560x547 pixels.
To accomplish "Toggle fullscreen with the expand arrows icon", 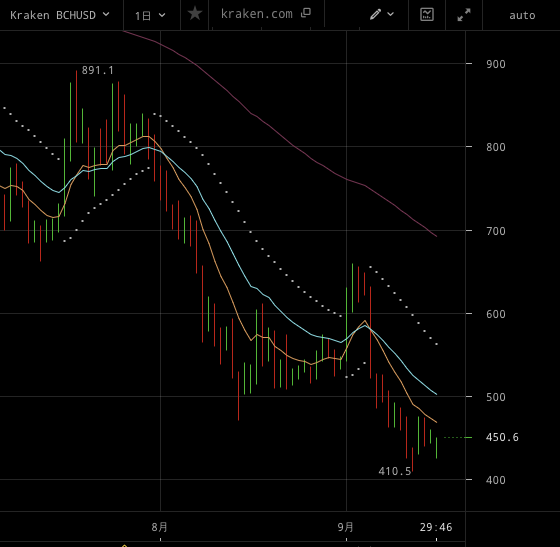I will pyautogui.click(x=464, y=15).
